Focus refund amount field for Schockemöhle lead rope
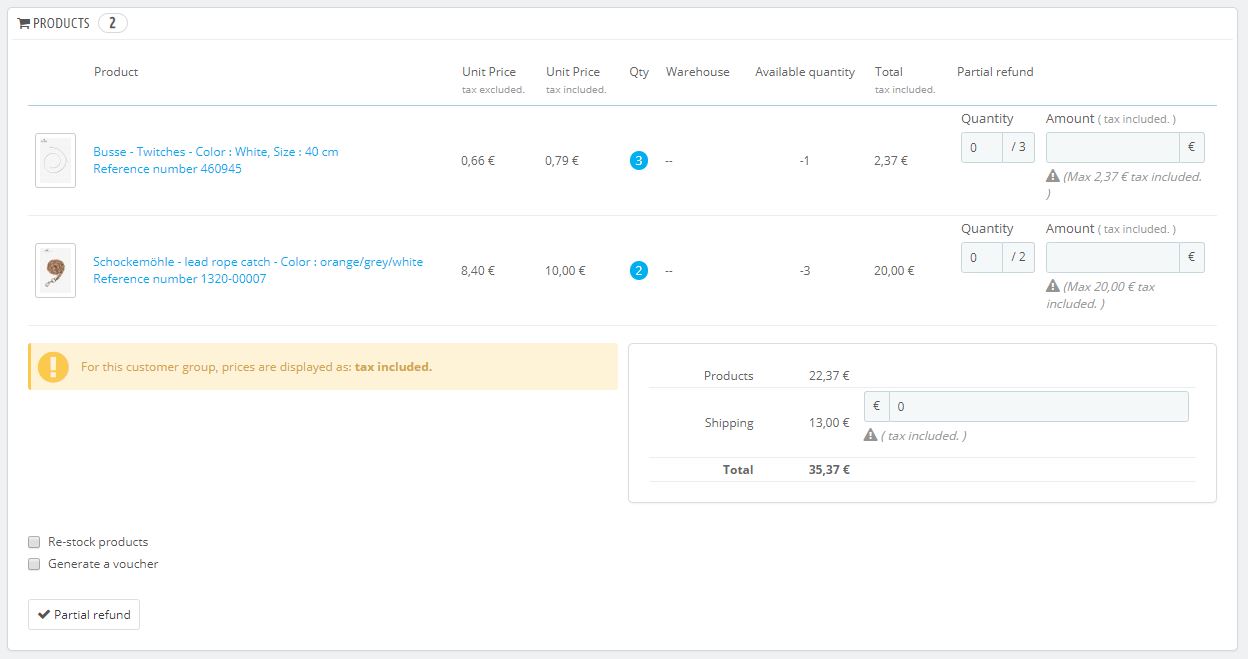Image resolution: width=1248 pixels, height=659 pixels. pos(1113,258)
